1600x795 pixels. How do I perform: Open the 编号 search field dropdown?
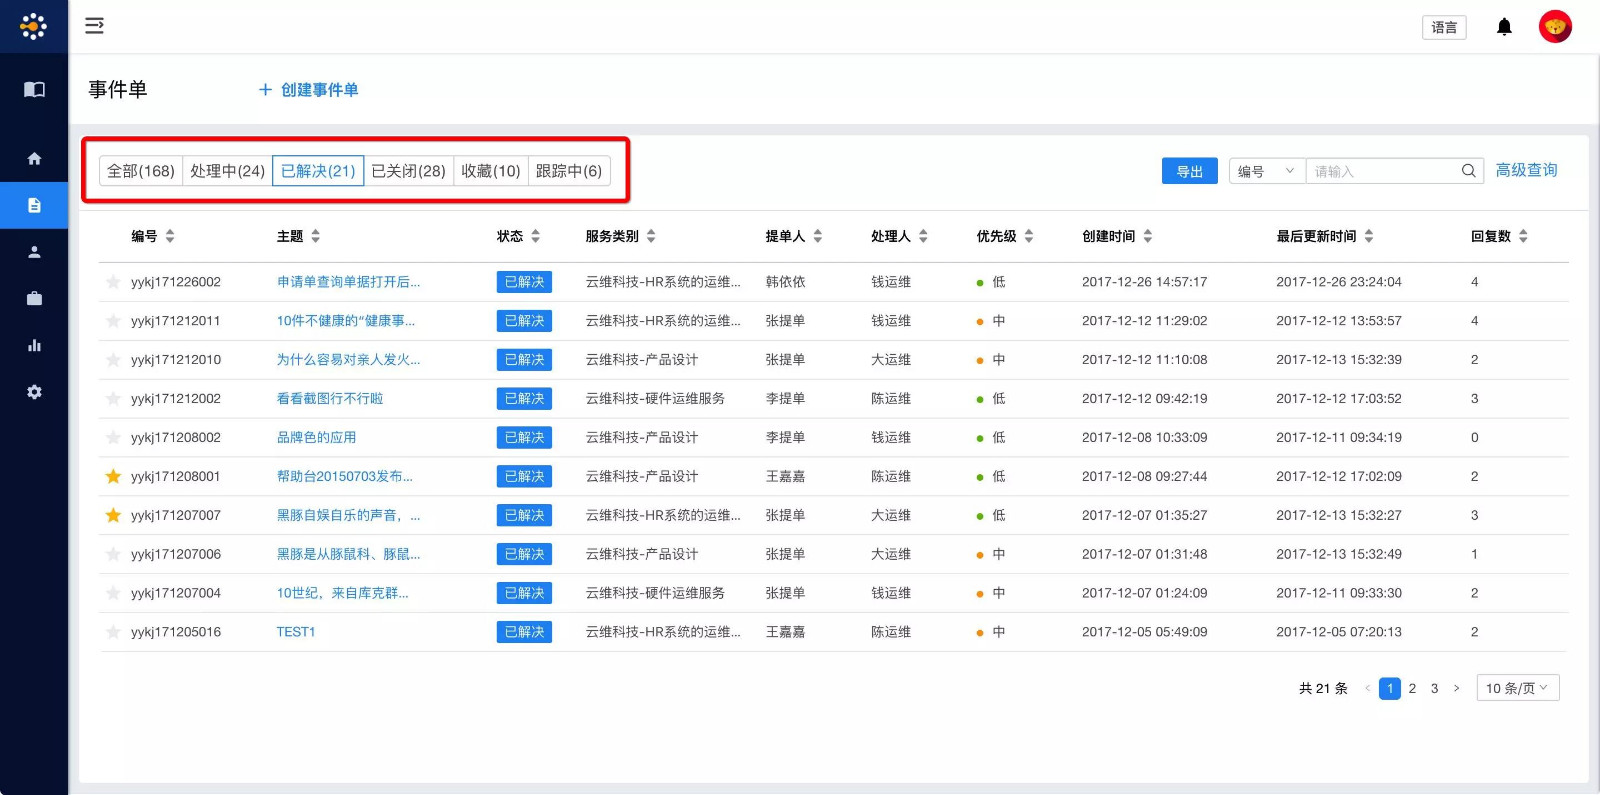pos(1266,171)
